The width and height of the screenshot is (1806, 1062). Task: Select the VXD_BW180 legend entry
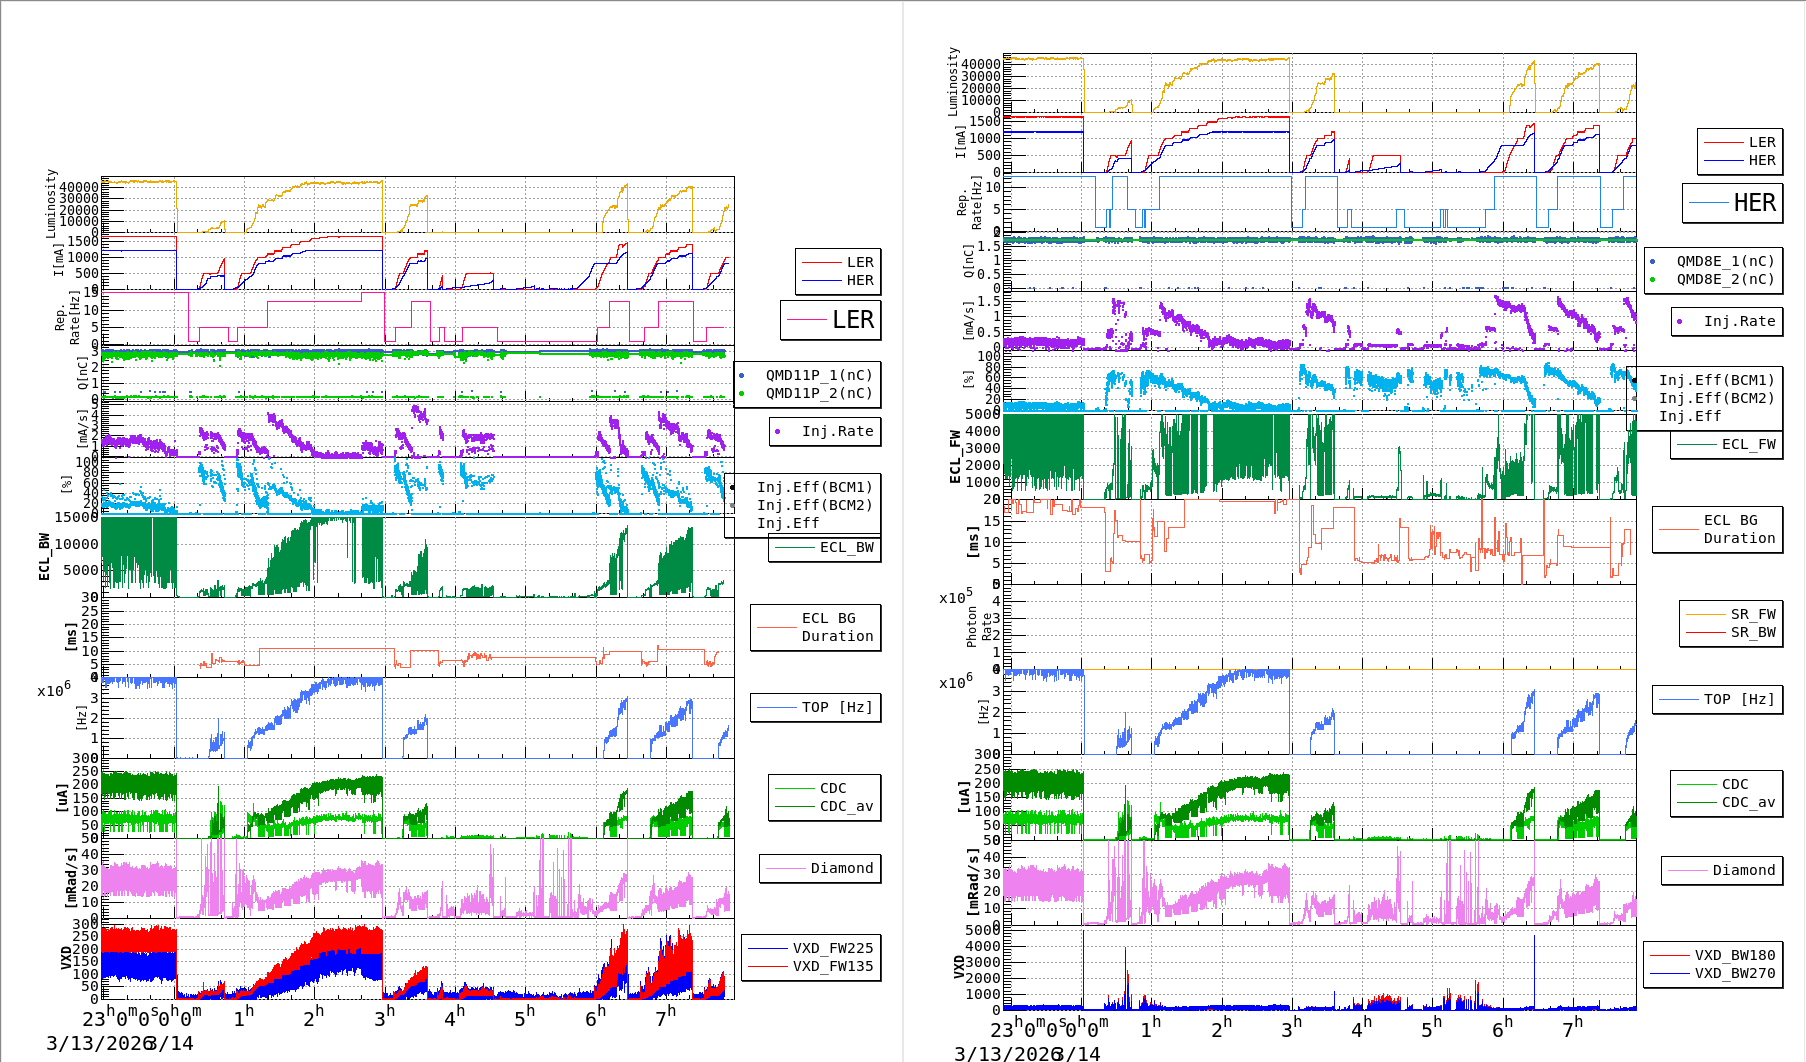(1713, 955)
